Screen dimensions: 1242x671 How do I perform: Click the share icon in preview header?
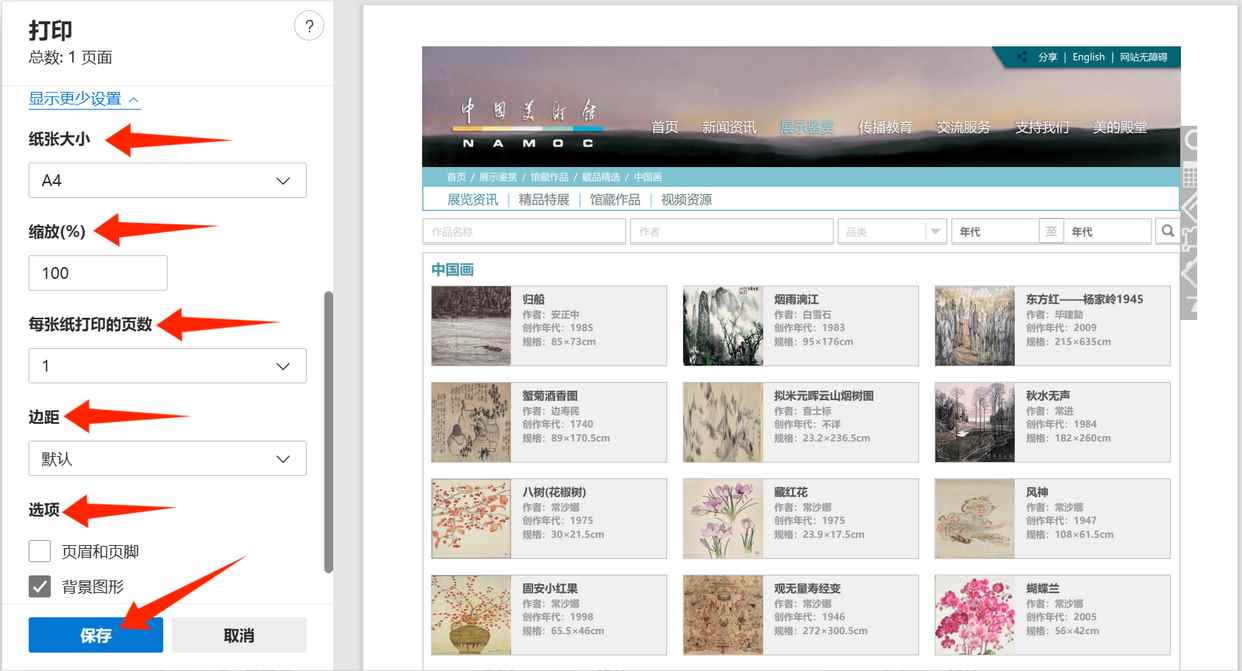(1021, 57)
